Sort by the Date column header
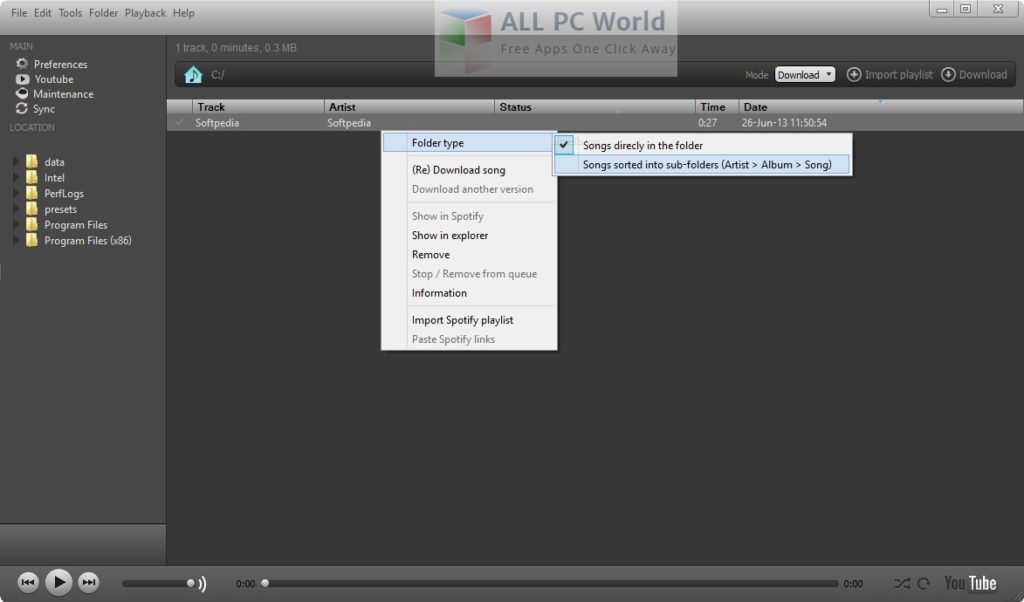Viewport: 1024px width, 602px height. click(x=881, y=106)
